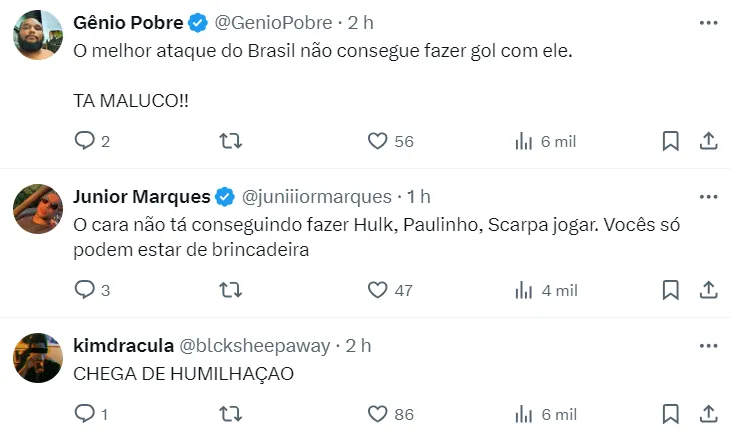Reply to Gênio Pobre's tweet
Viewport: 730px width, 441px height.
84,142
